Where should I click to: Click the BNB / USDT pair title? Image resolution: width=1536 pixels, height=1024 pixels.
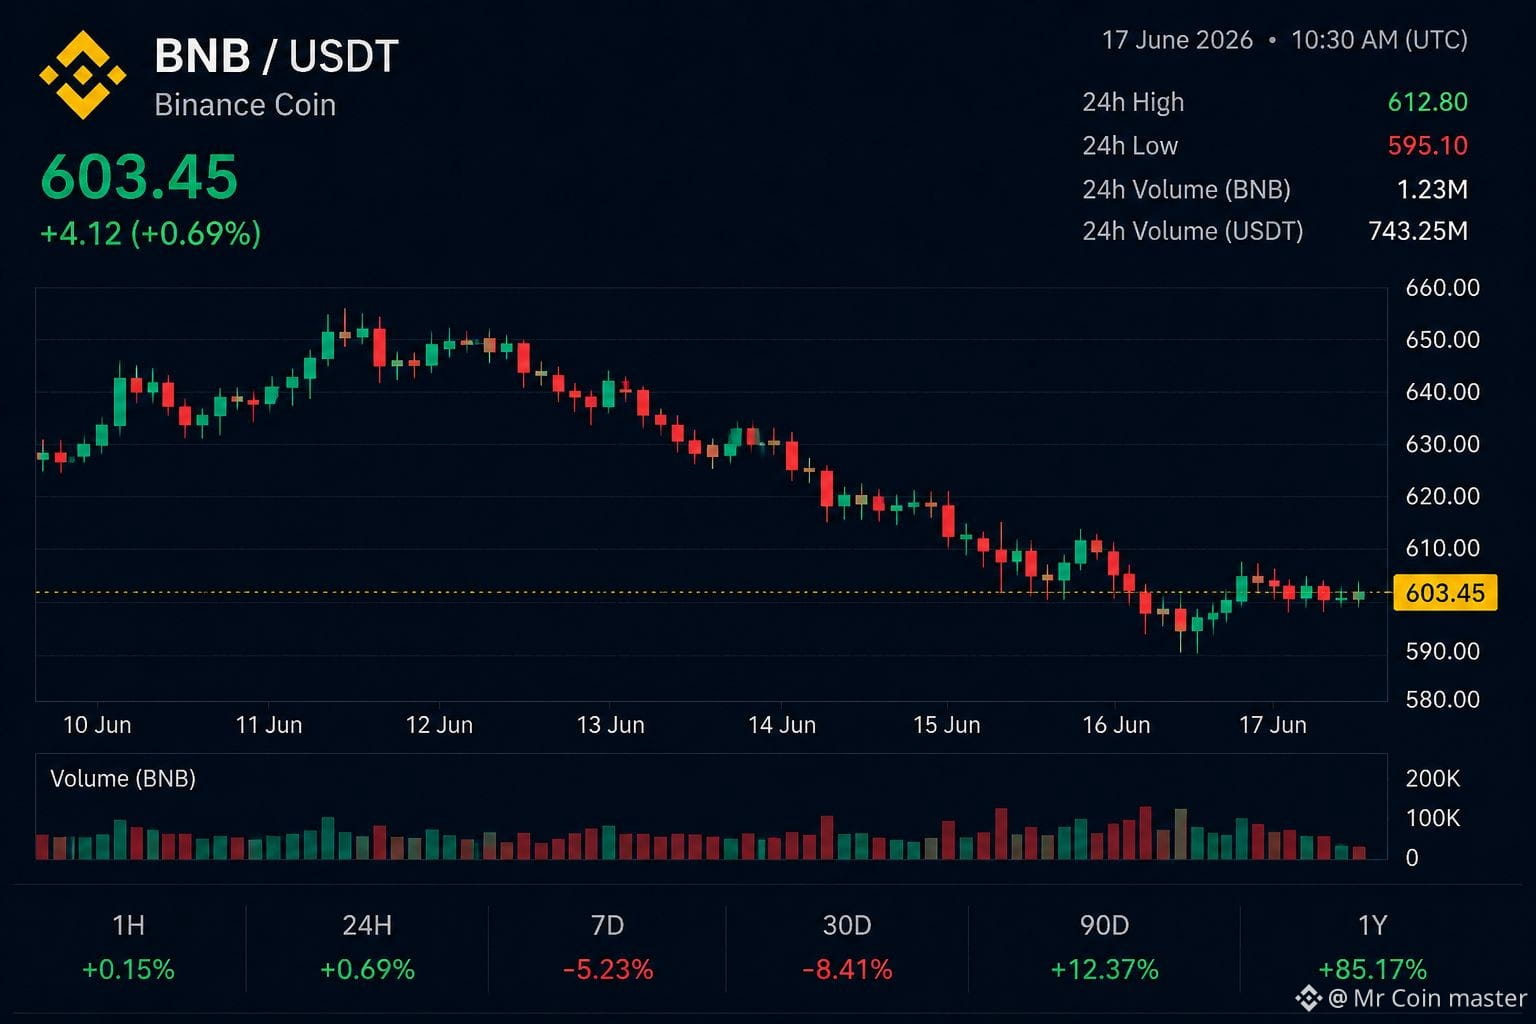(277, 56)
